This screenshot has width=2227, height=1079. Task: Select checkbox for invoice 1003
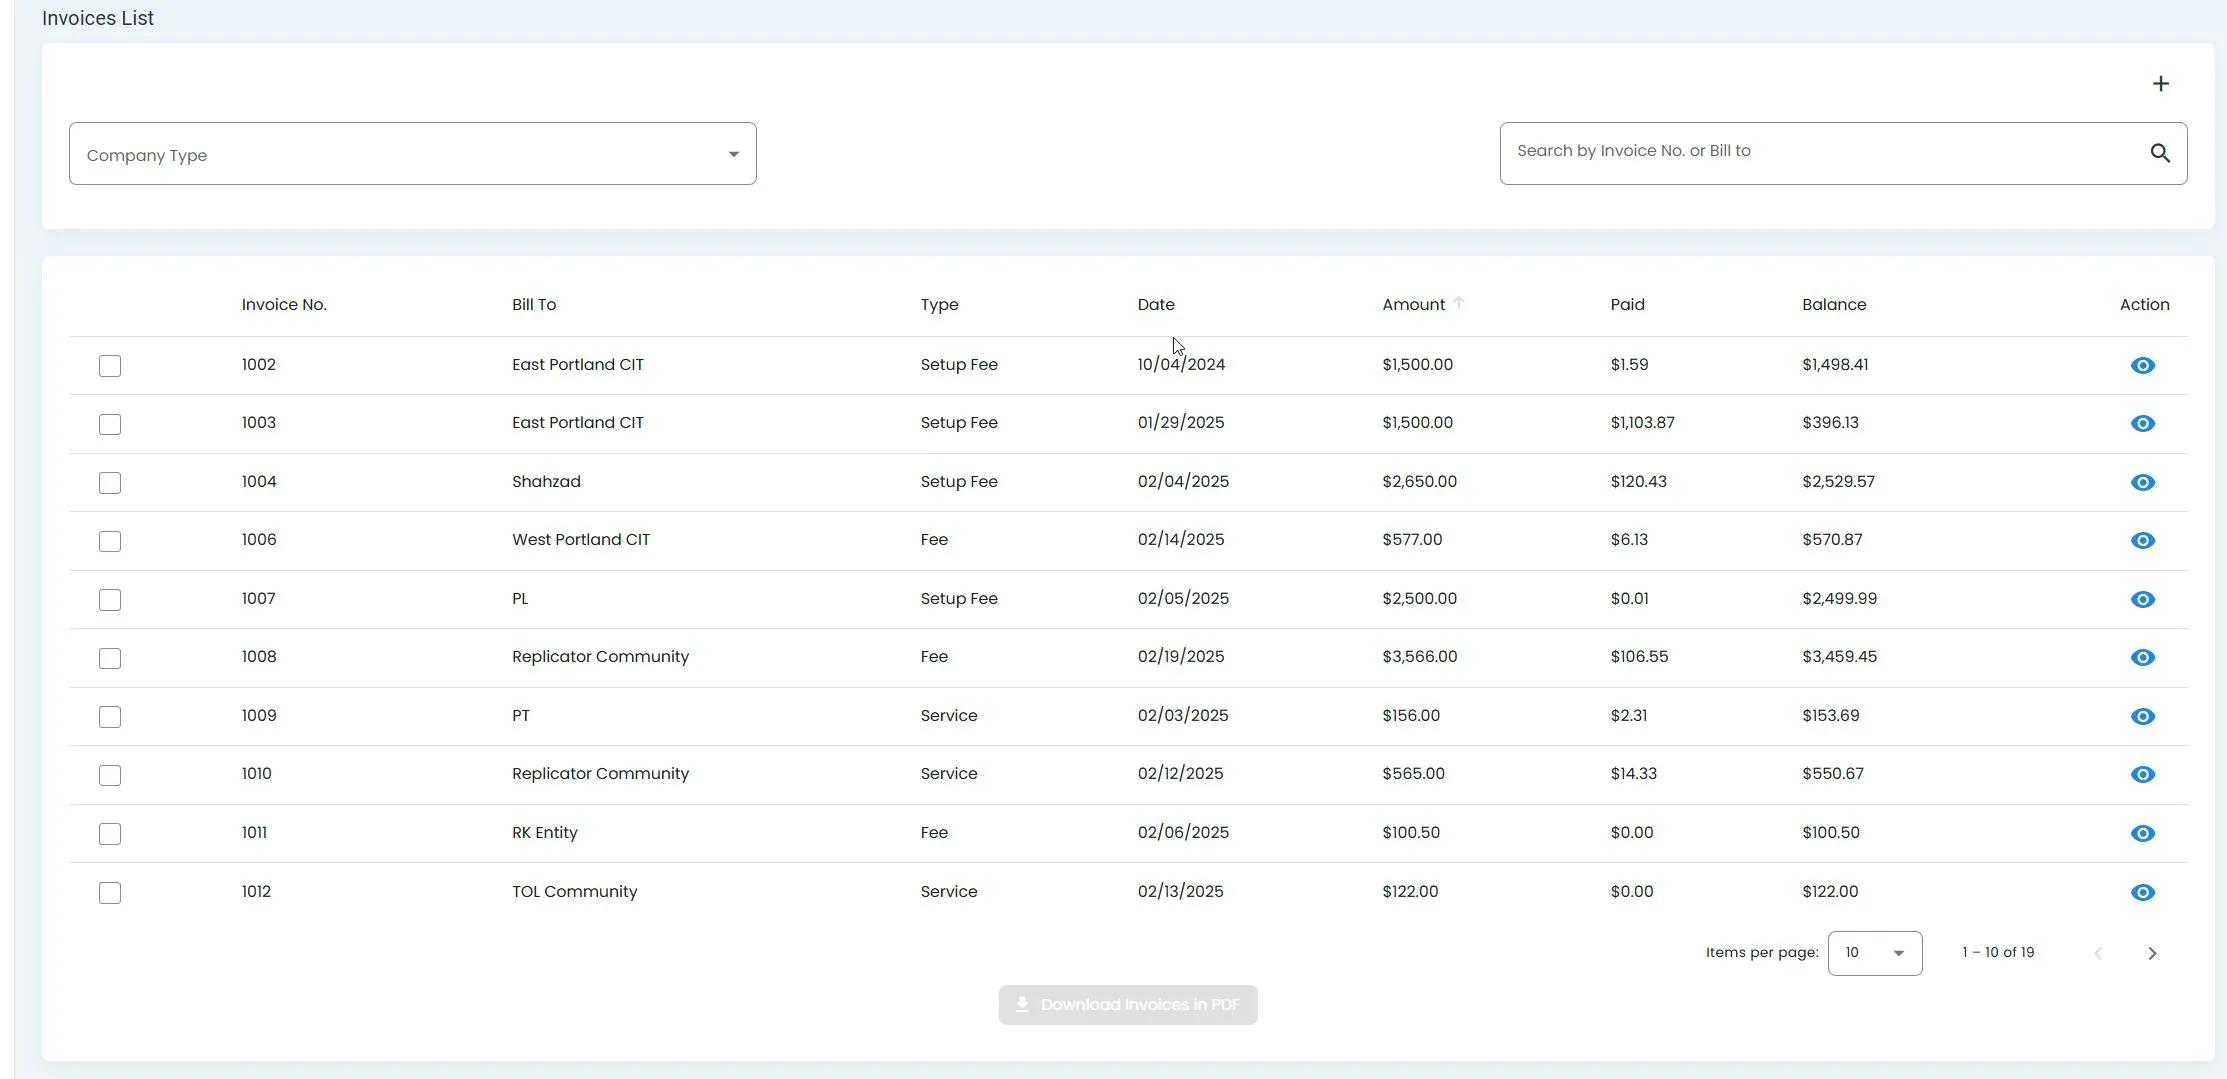[110, 425]
